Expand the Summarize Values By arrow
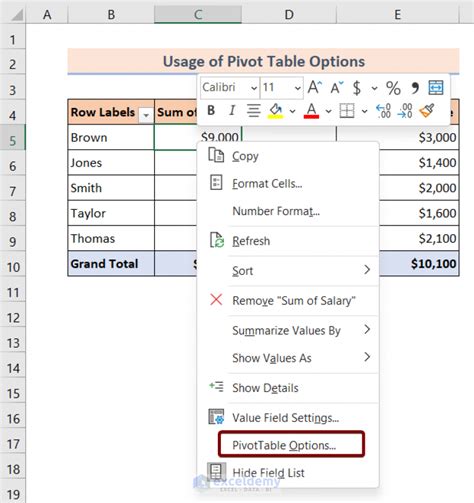Viewport: 474px width, 503px height. pos(367,330)
